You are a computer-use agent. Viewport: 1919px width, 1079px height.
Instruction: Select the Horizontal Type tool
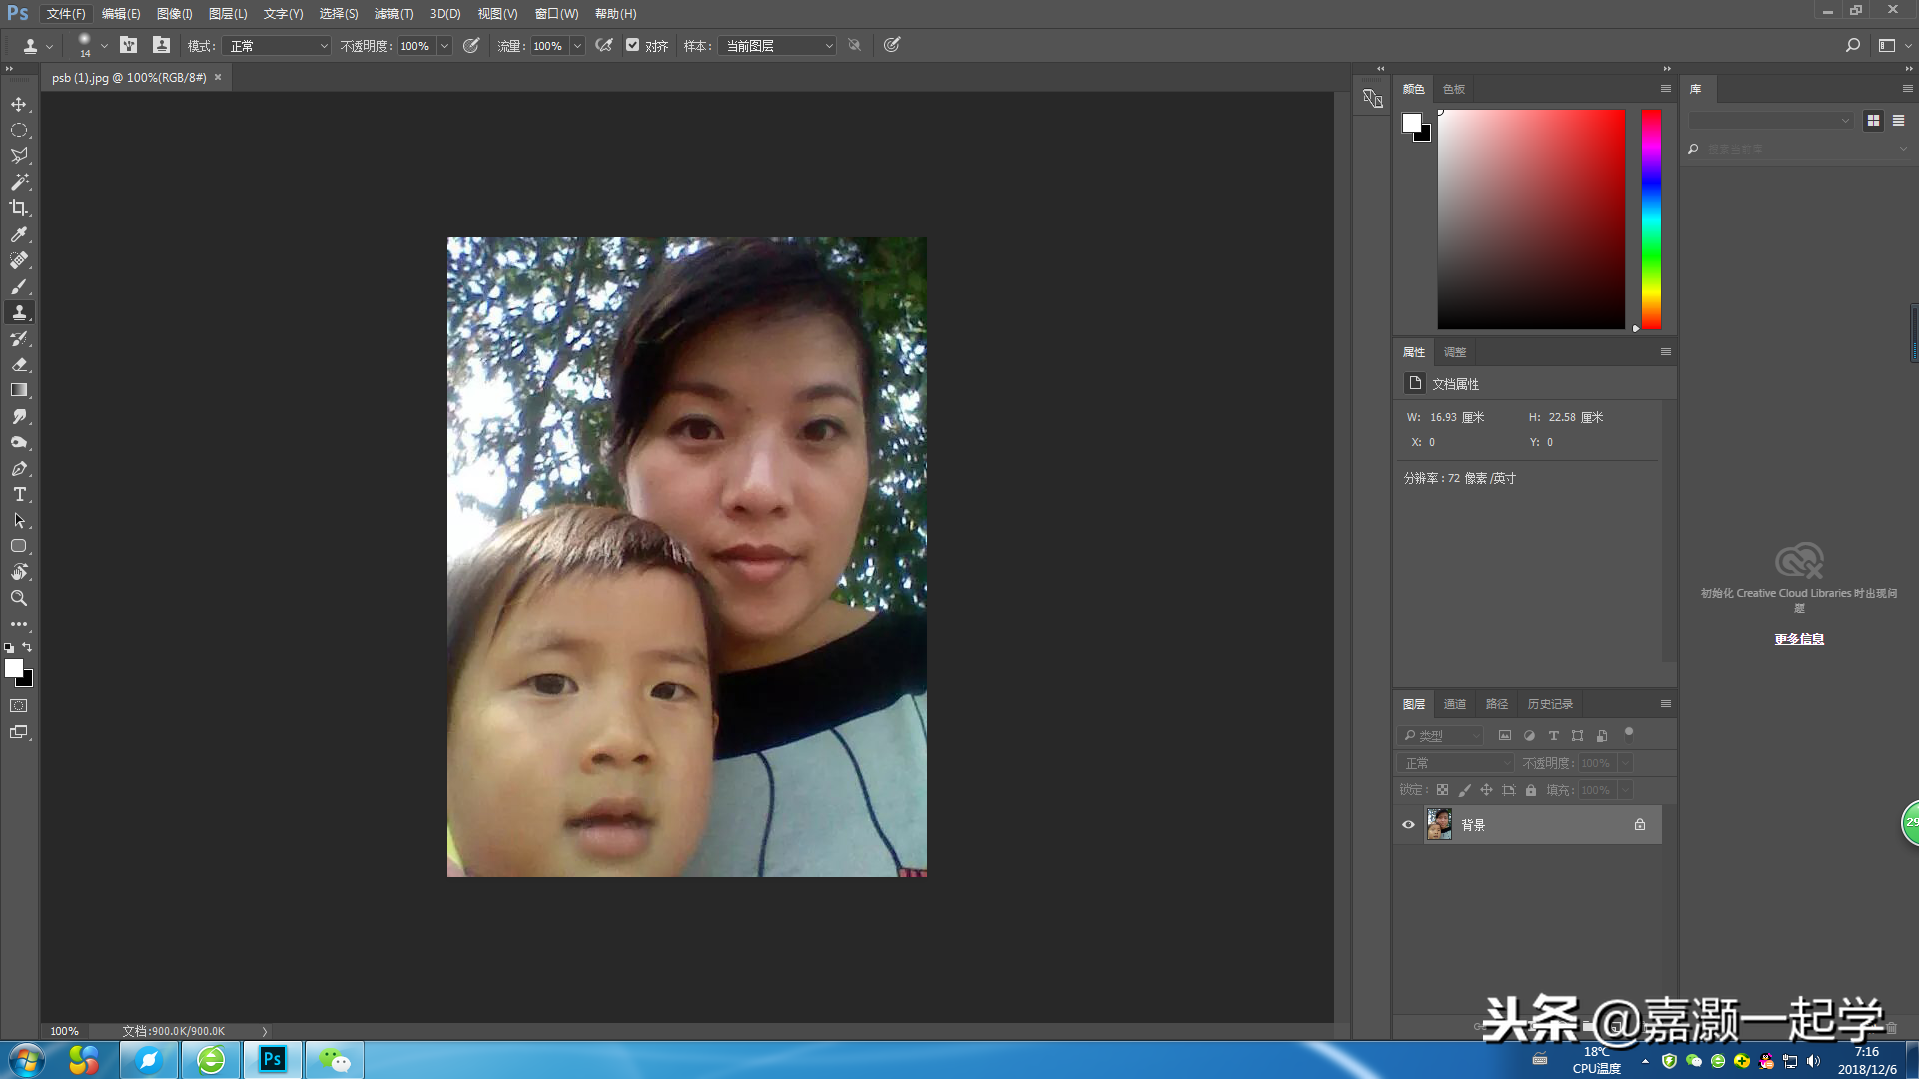point(19,494)
